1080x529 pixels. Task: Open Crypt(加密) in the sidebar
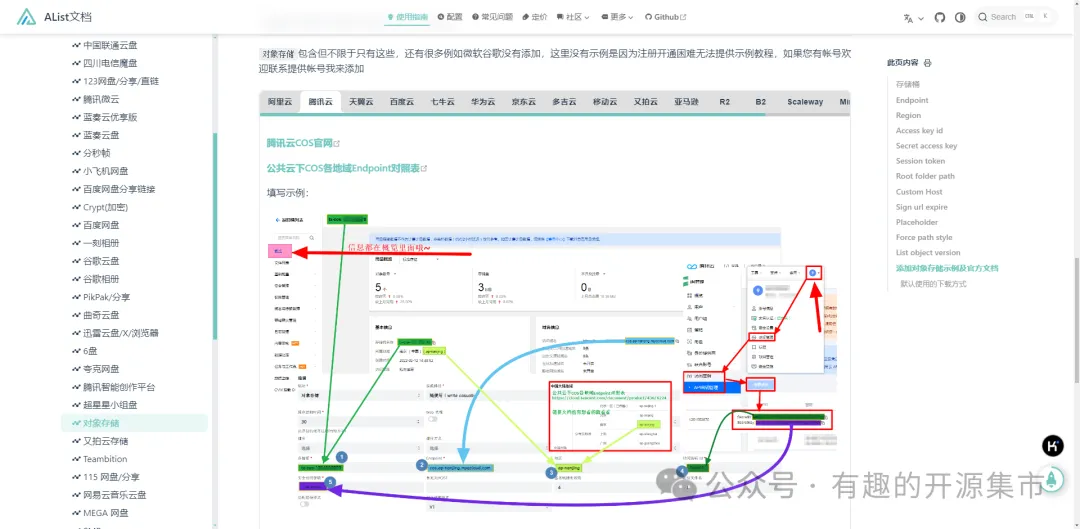pyautogui.click(x=105, y=207)
